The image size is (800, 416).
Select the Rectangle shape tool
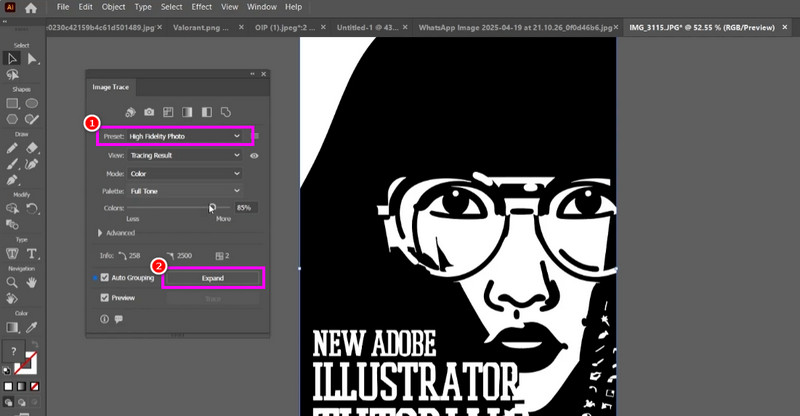tap(12, 104)
